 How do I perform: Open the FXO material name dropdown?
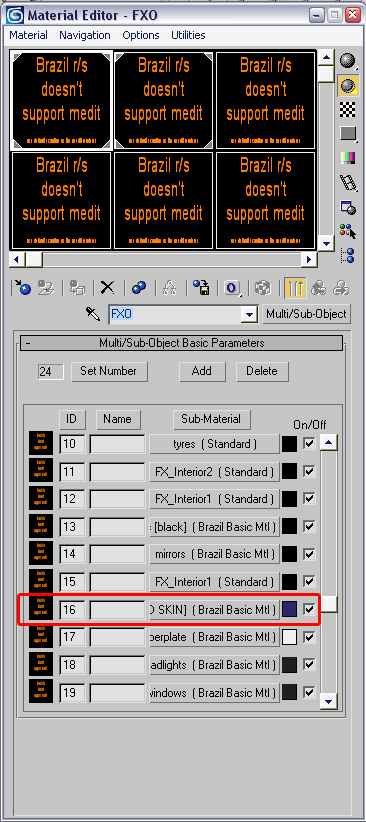[x=249, y=315]
